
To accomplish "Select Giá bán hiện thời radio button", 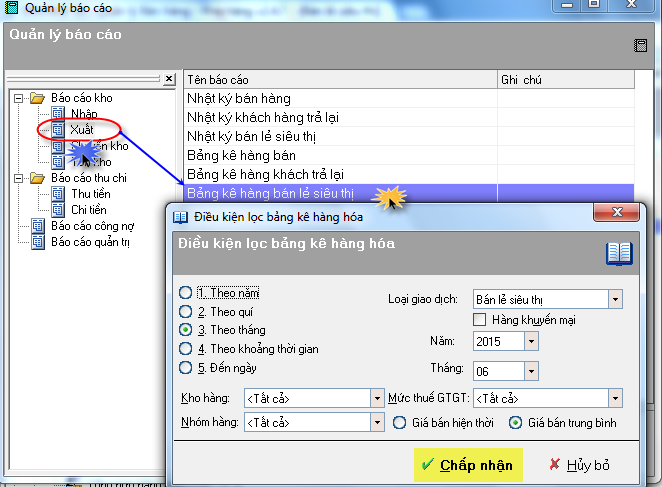I will tap(399, 423).
